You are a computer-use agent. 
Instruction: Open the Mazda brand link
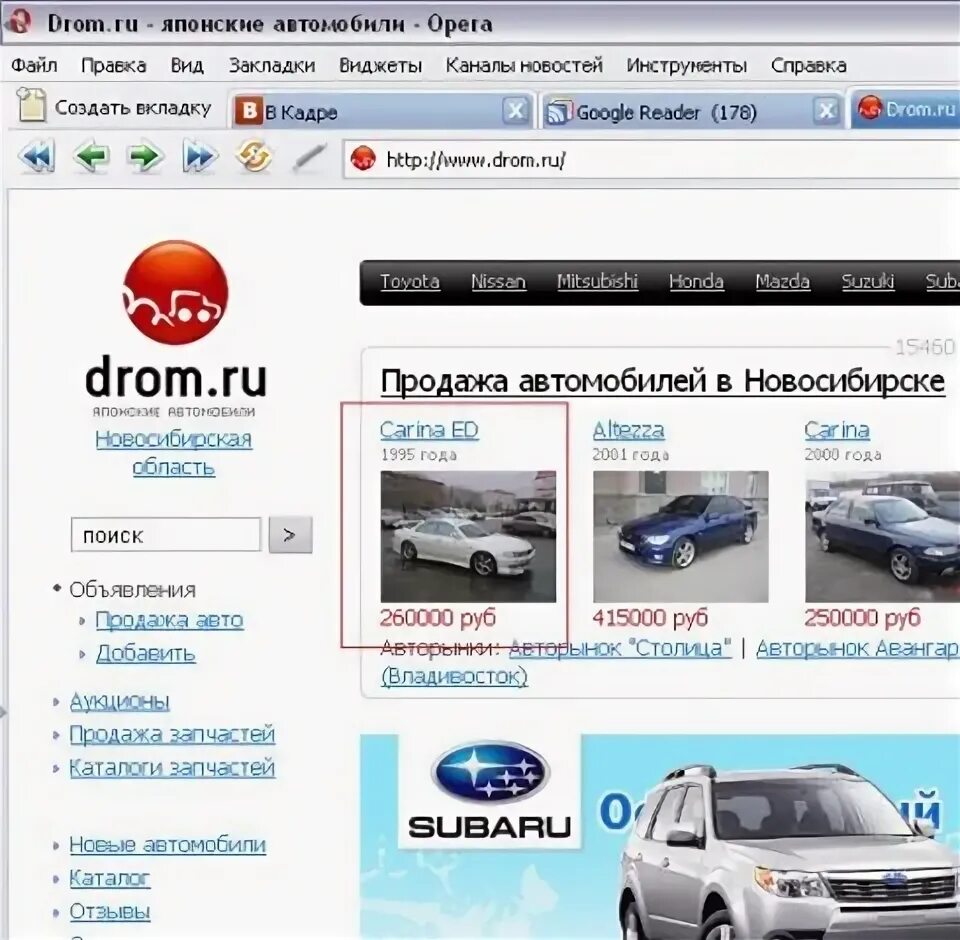[x=782, y=281]
